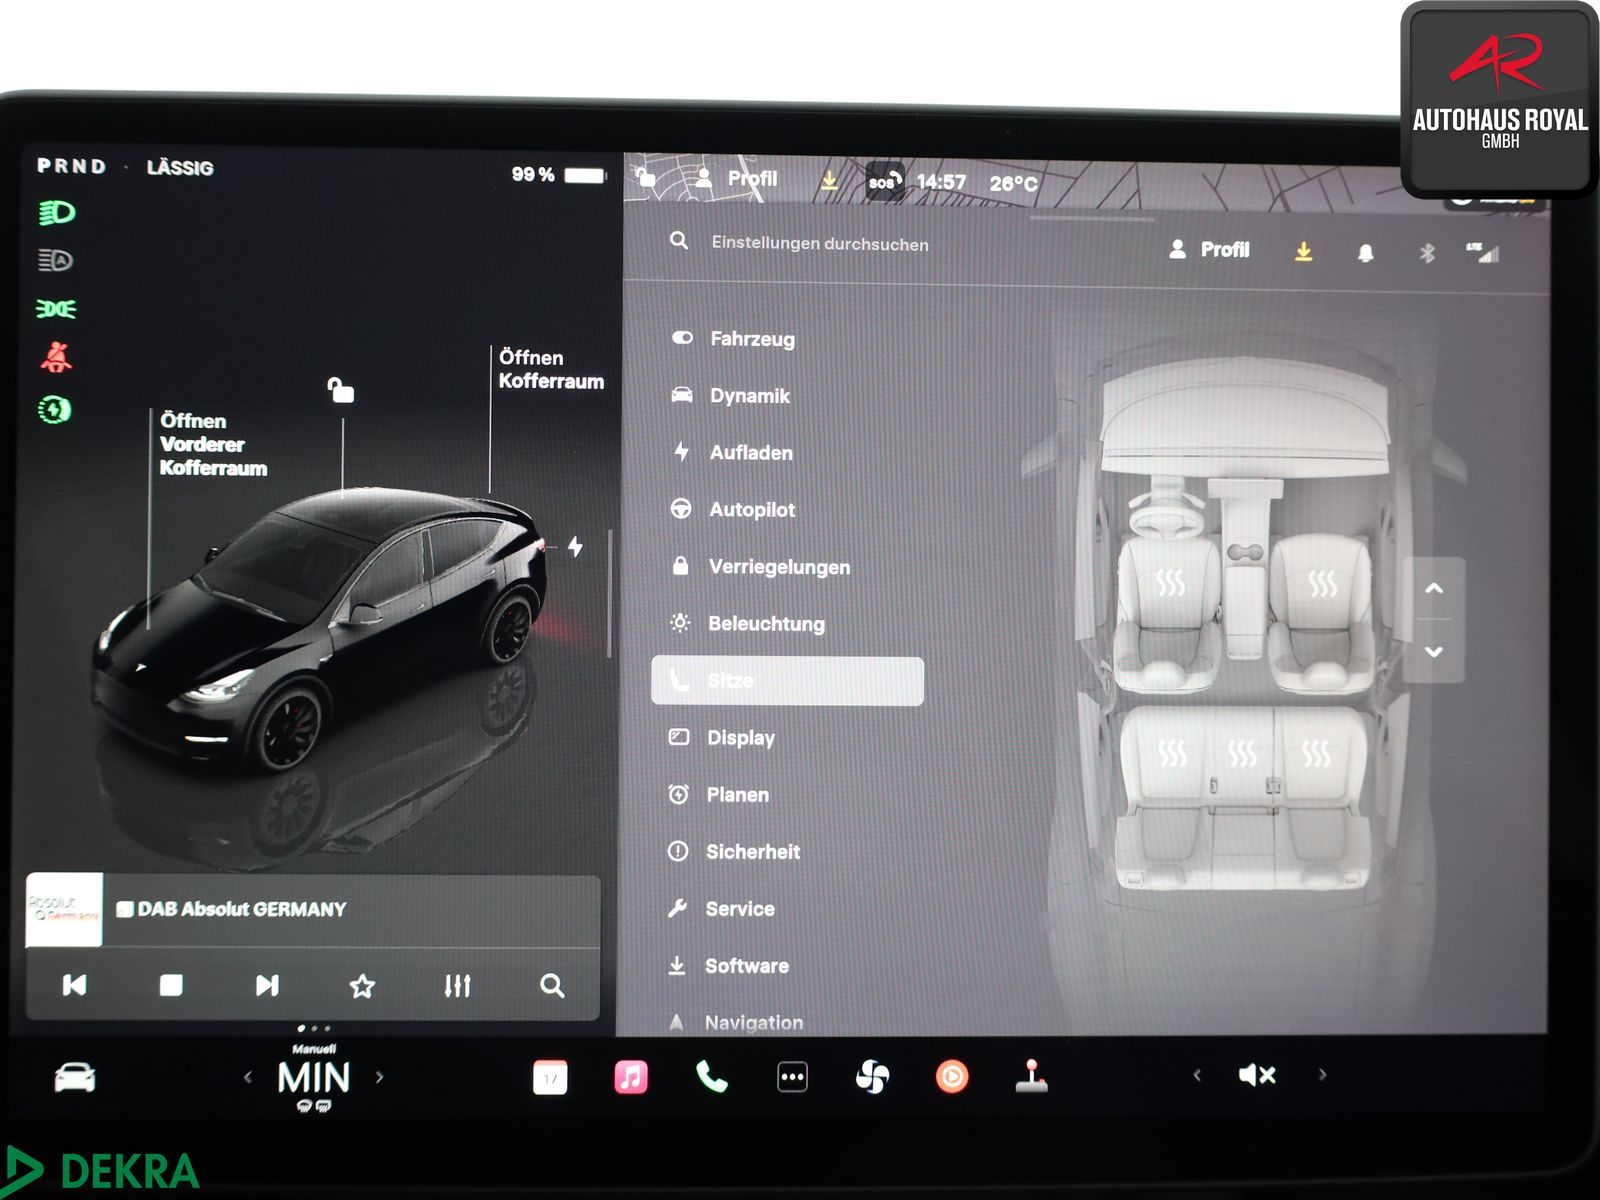Viewport: 1600px width, 1200px height.
Task: Toggle driver seat heating
Action: click(1170, 582)
